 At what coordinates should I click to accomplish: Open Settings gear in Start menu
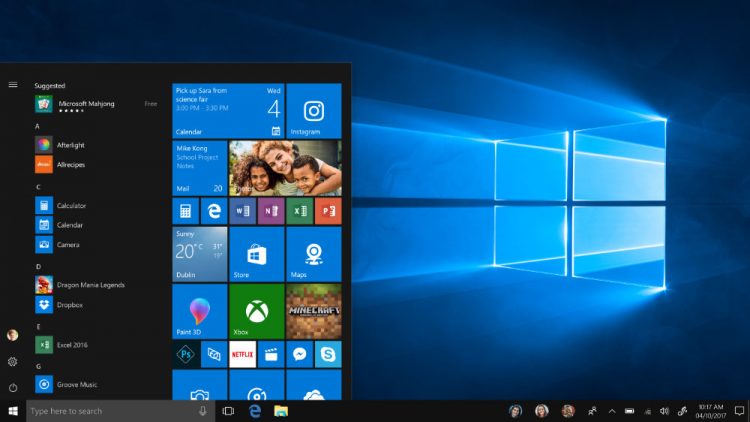(13, 362)
